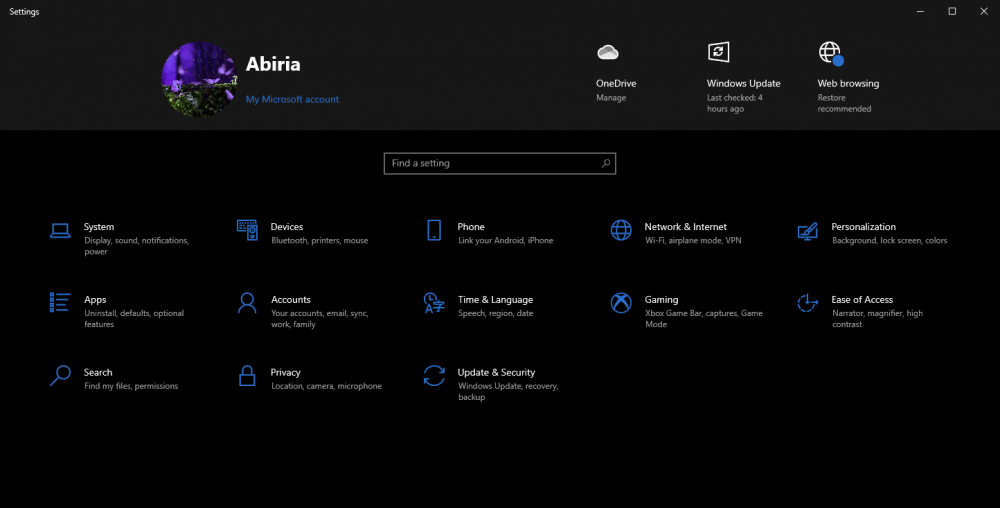Open Ease of Access icon
1000x508 pixels.
(x=807, y=303)
